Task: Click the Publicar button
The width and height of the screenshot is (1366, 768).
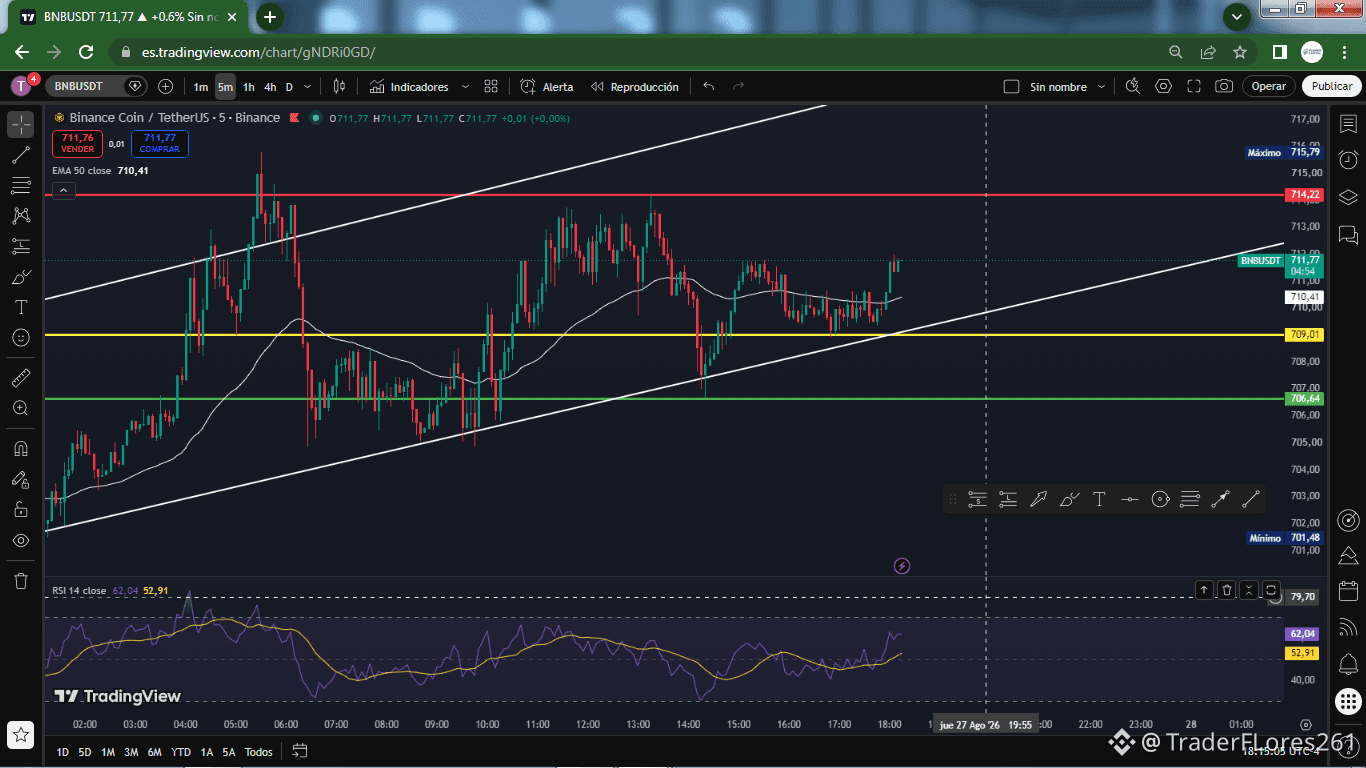Action: click(x=1332, y=87)
